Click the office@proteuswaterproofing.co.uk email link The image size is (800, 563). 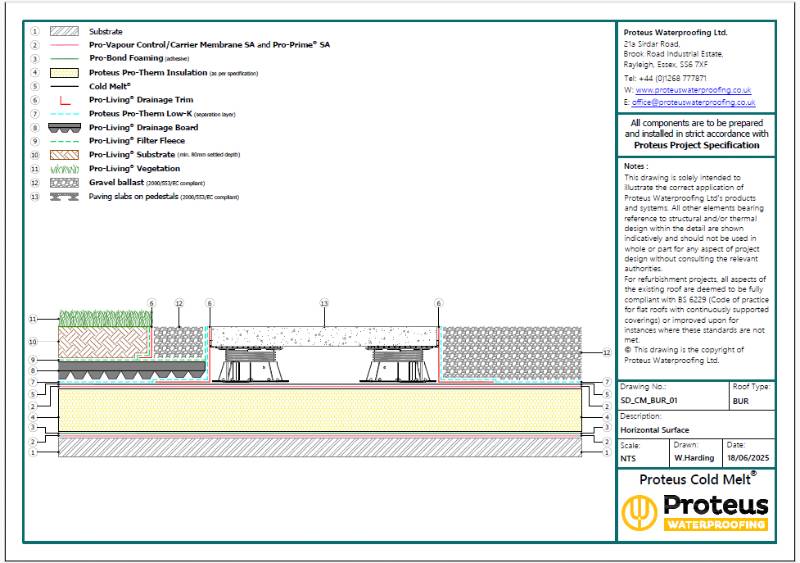(x=693, y=102)
